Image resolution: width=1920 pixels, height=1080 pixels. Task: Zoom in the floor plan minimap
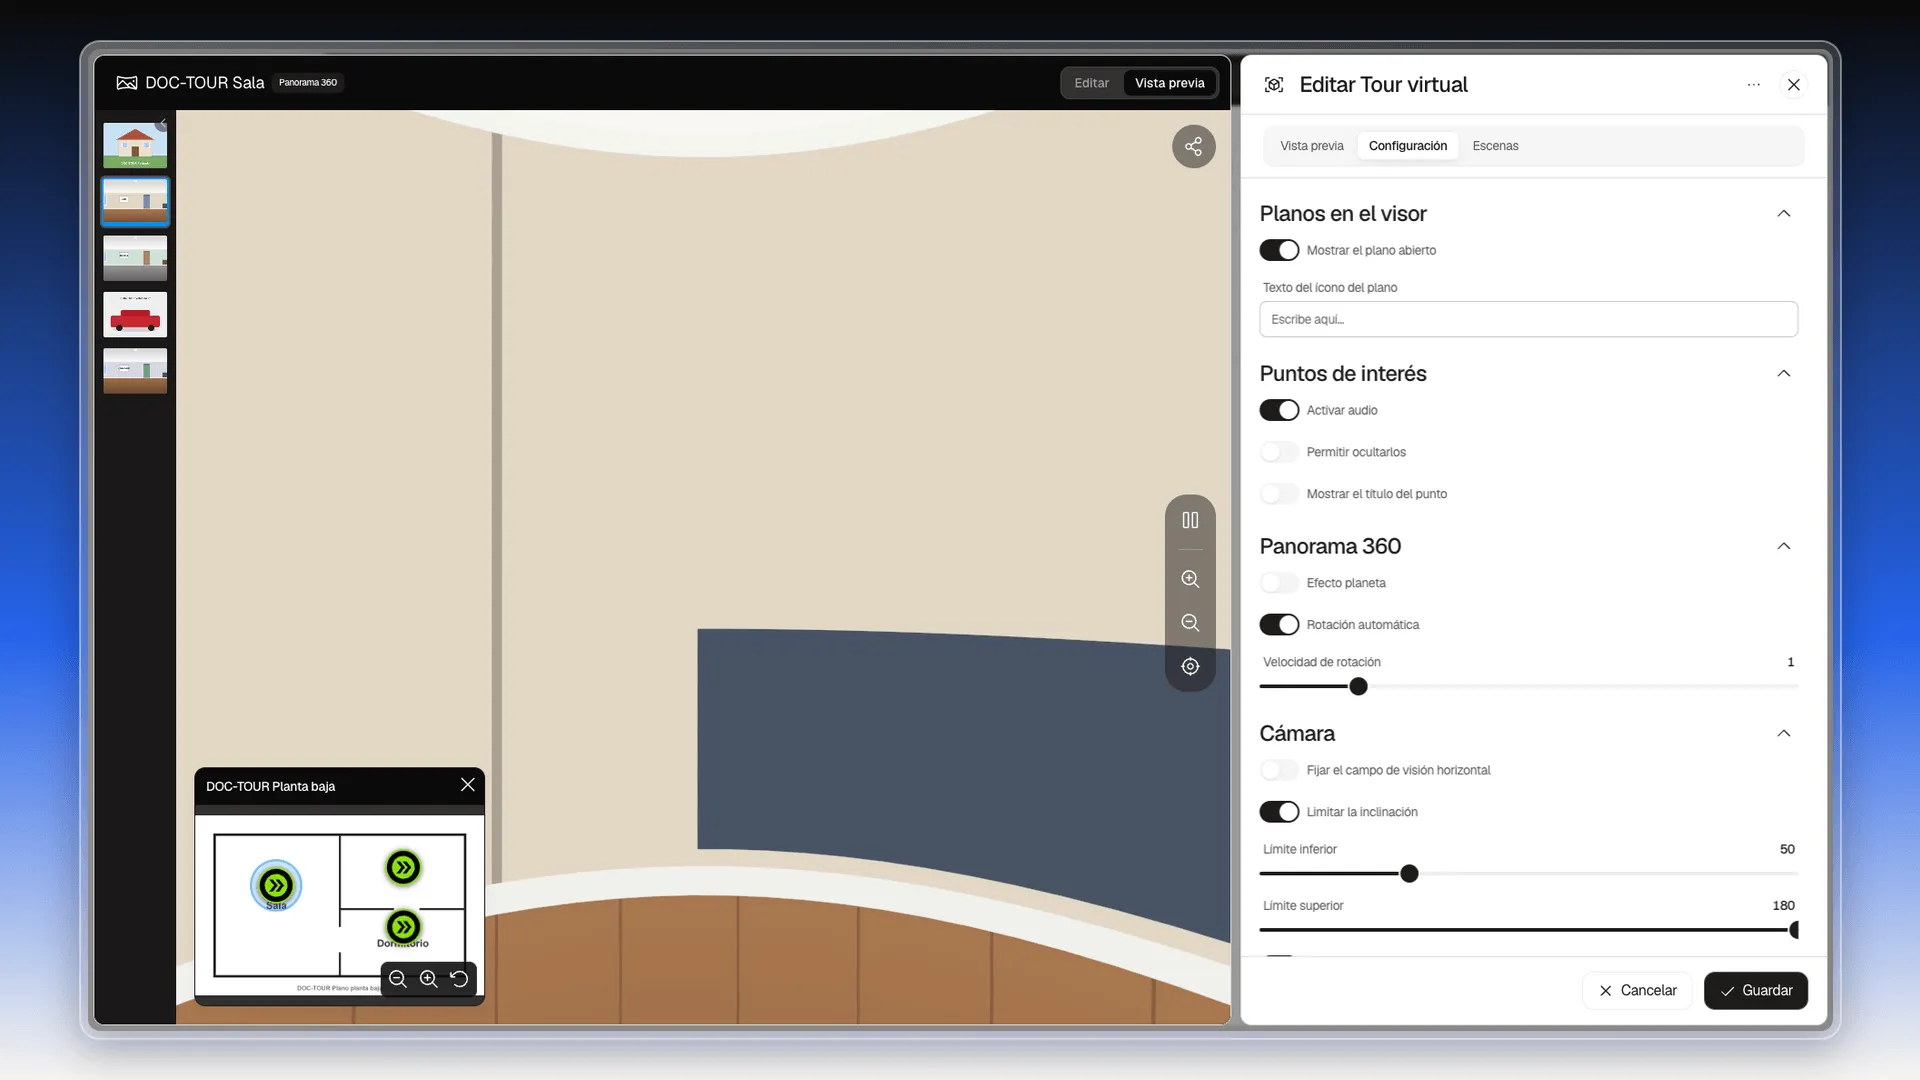(428, 979)
